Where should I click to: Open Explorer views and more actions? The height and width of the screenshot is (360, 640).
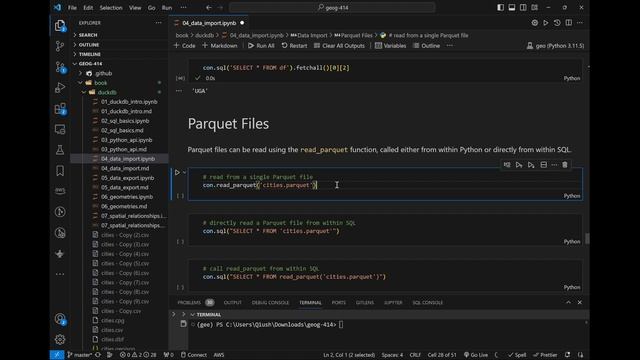[158, 23]
